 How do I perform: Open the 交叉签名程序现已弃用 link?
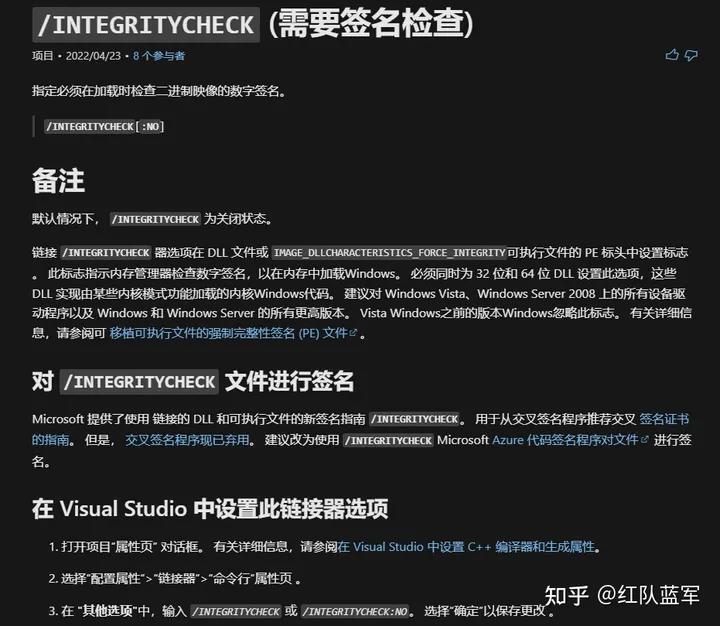pos(187,440)
